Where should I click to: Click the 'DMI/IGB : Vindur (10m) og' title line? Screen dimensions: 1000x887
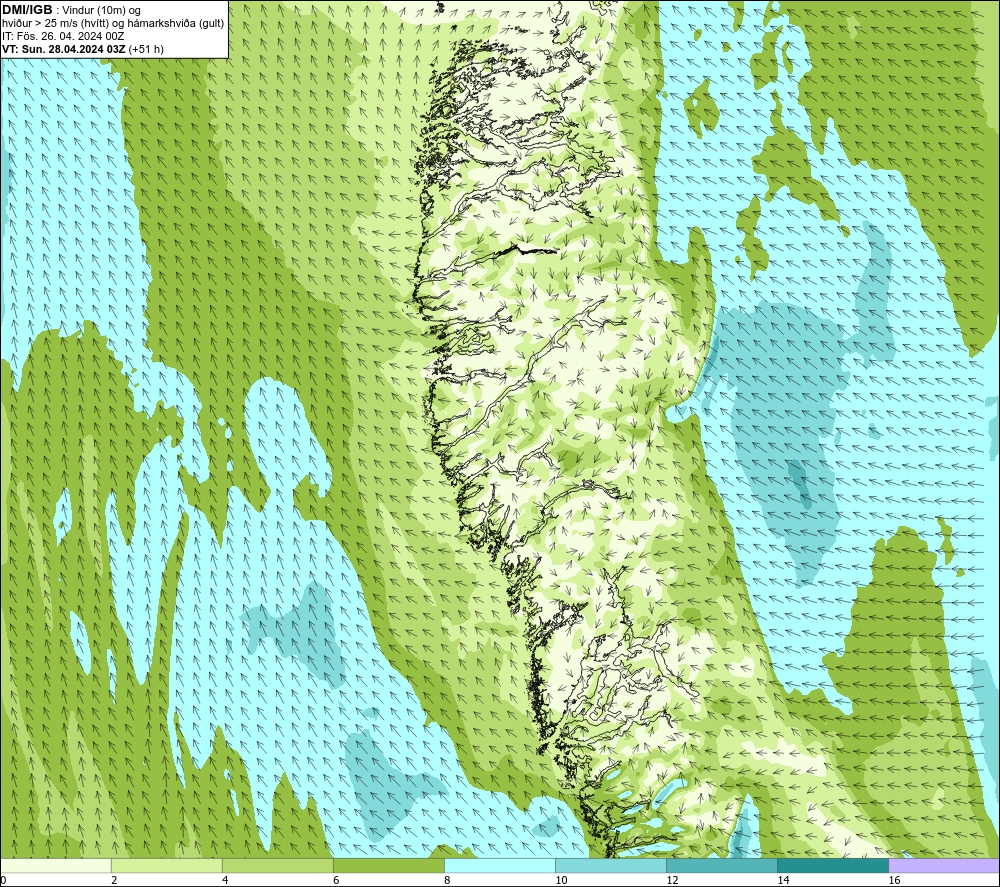71,10
